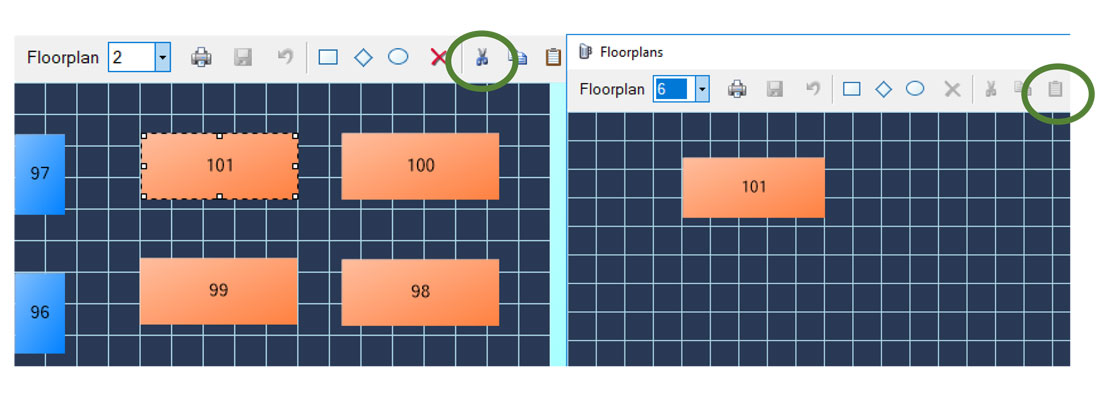Screen dimensions: 1100x400
Task: Click red X Delete icon in left toolbar
Action: 438,58
